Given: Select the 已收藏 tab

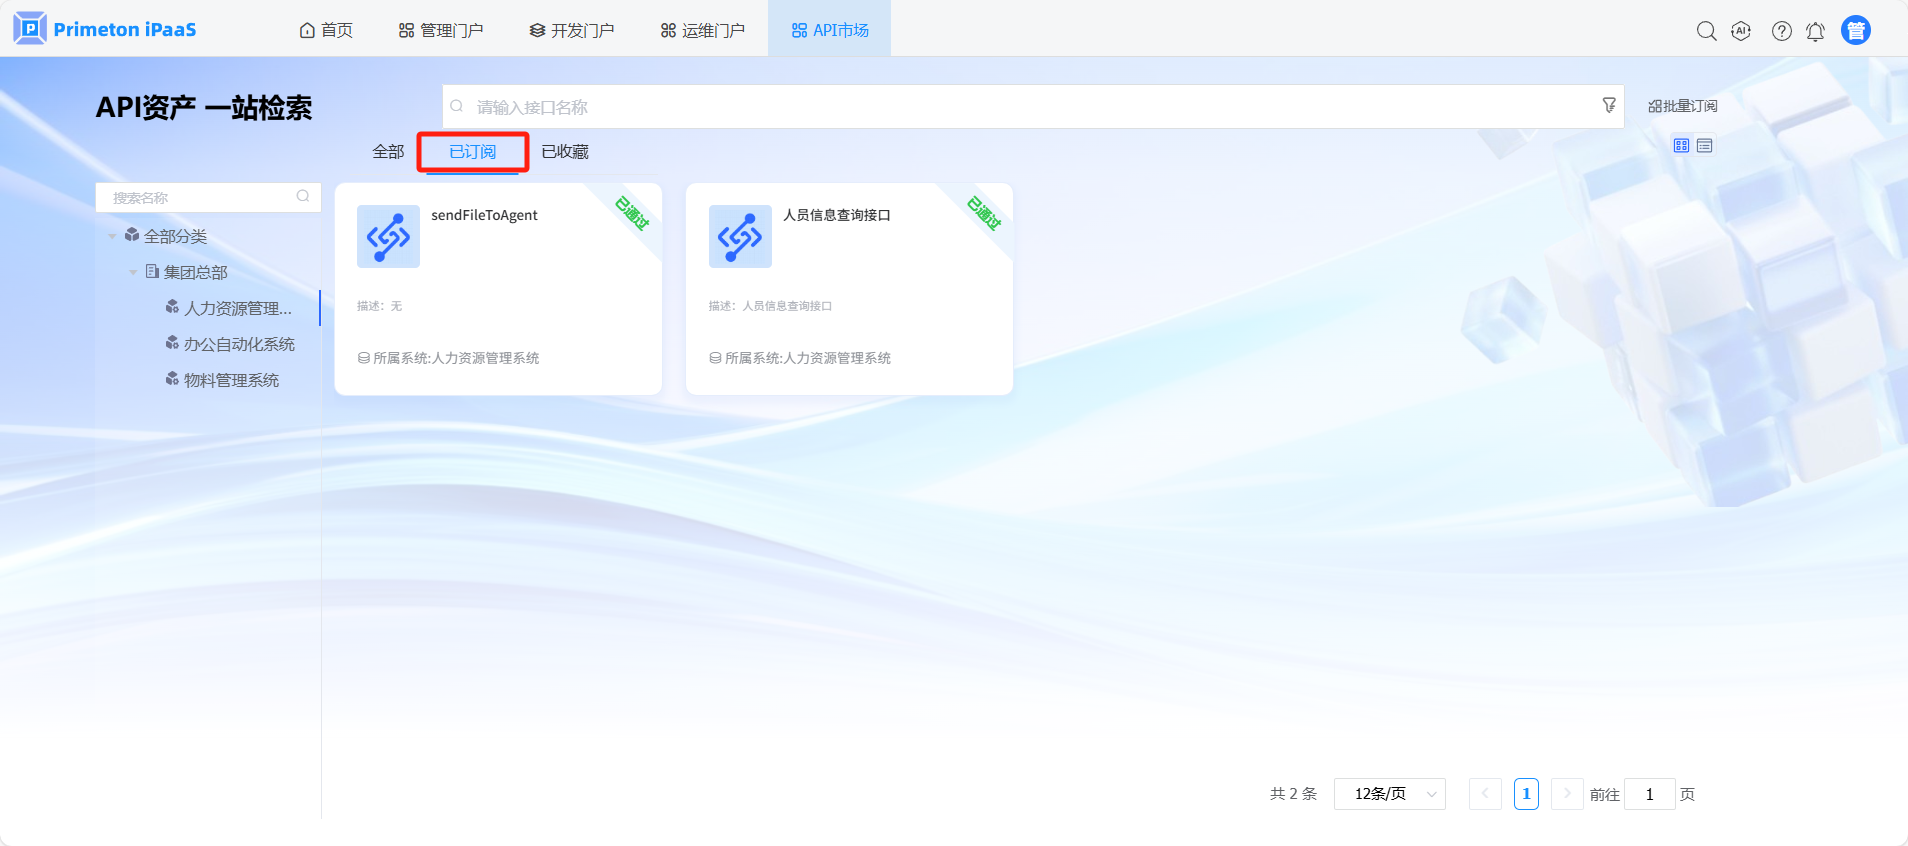Looking at the screenshot, I should 565,152.
